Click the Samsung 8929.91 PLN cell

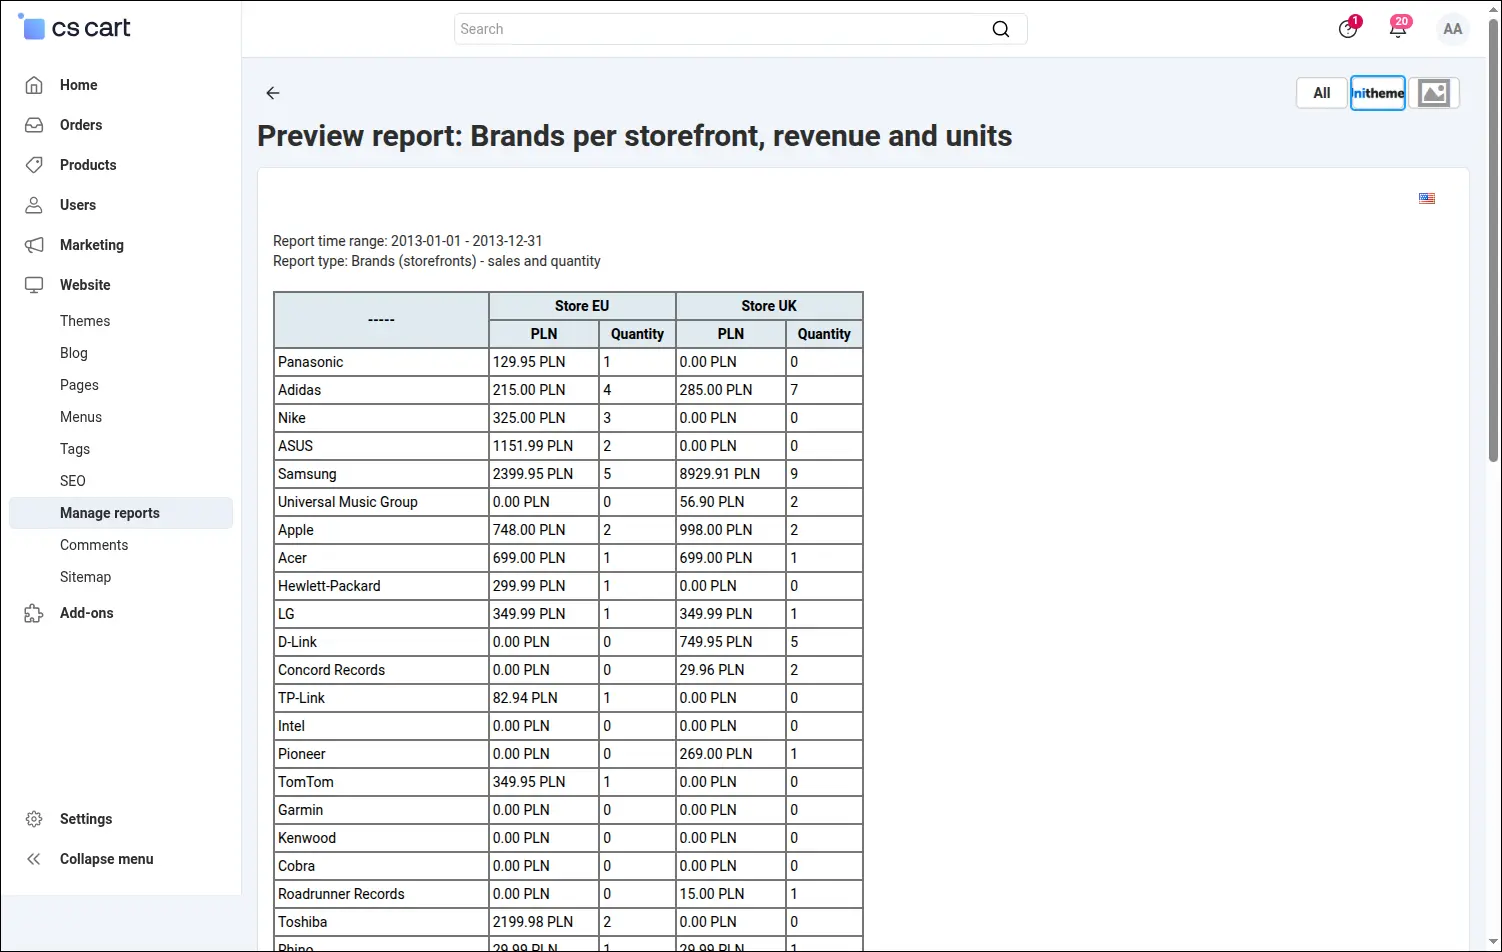[731, 474]
